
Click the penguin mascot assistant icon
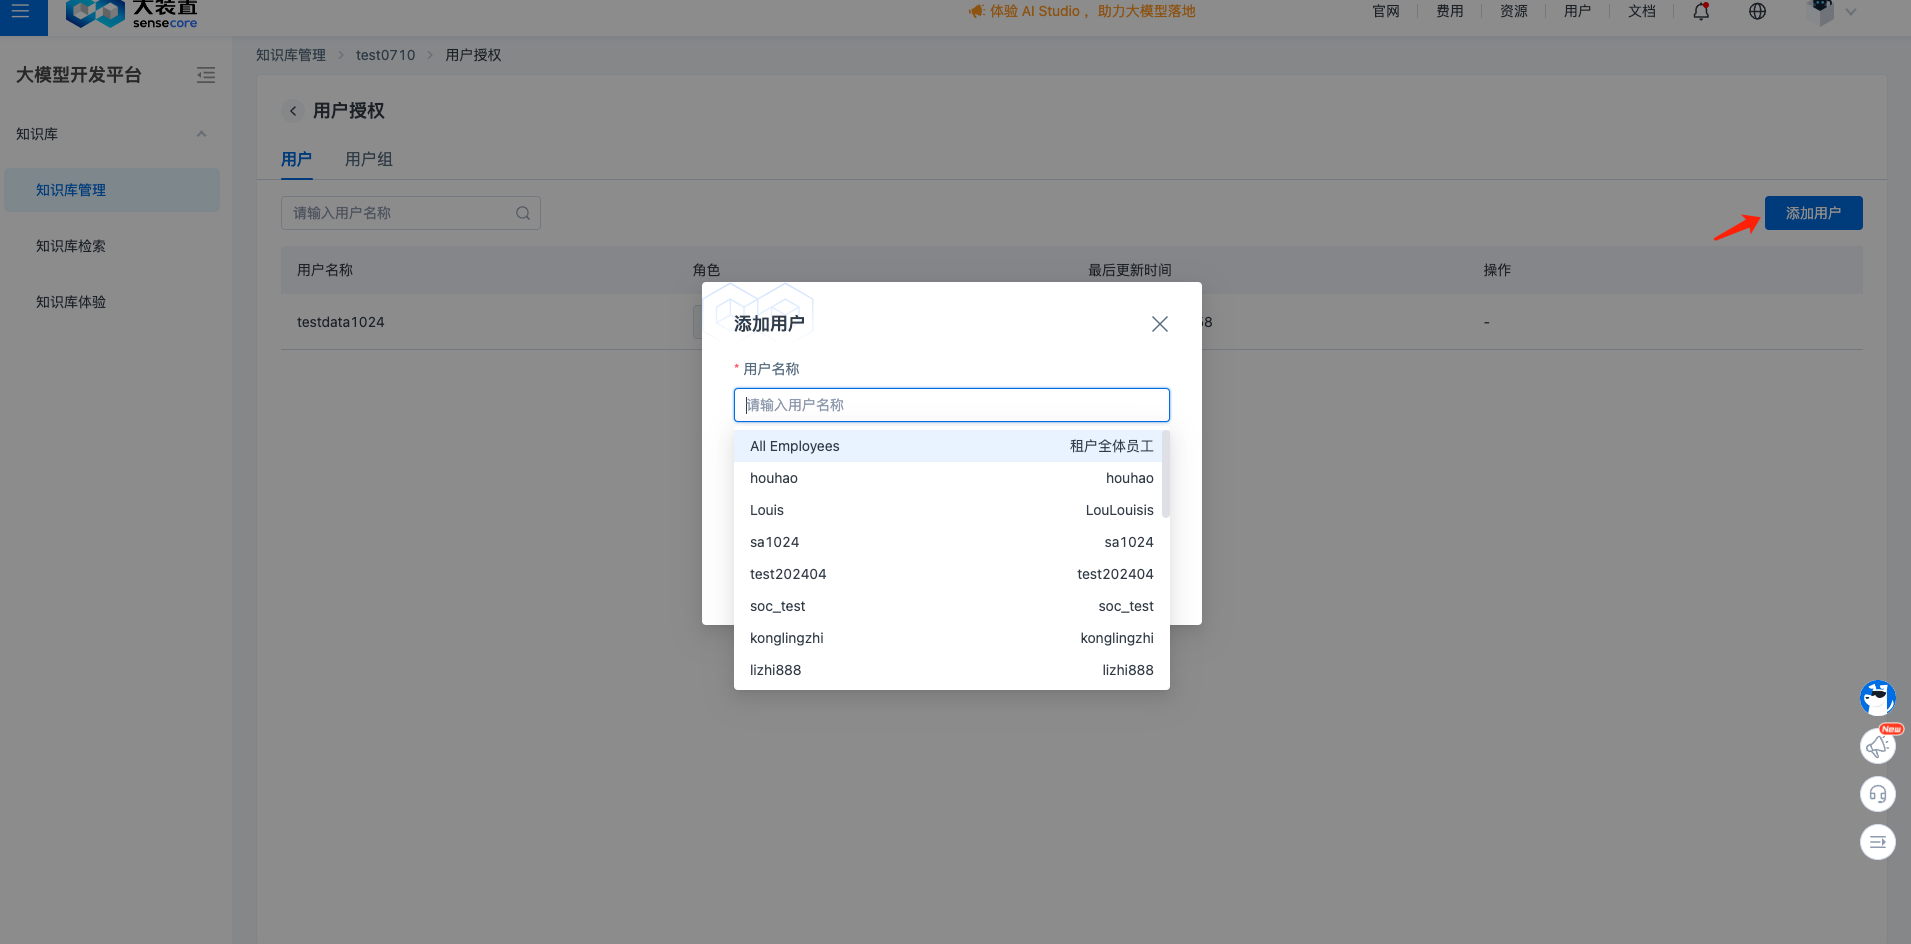[x=1877, y=698]
